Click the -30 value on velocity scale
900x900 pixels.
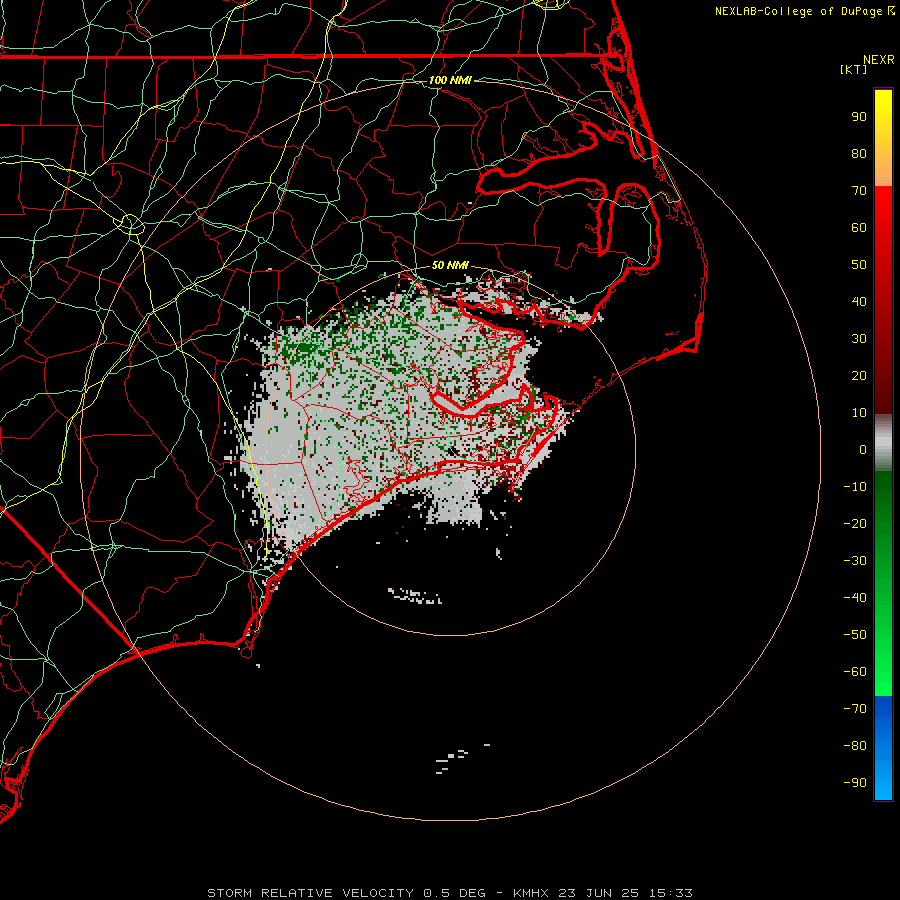coord(855,561)
